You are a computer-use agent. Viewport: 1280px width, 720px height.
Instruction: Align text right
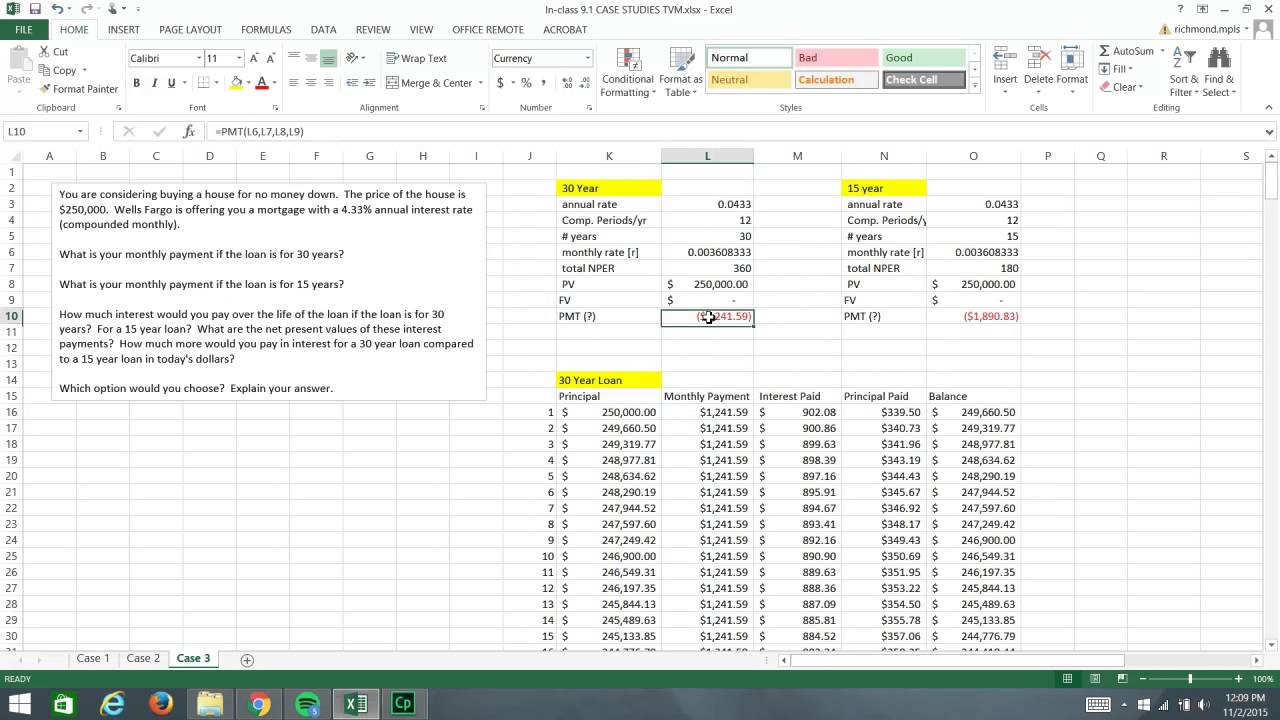(x=328, y=83)
